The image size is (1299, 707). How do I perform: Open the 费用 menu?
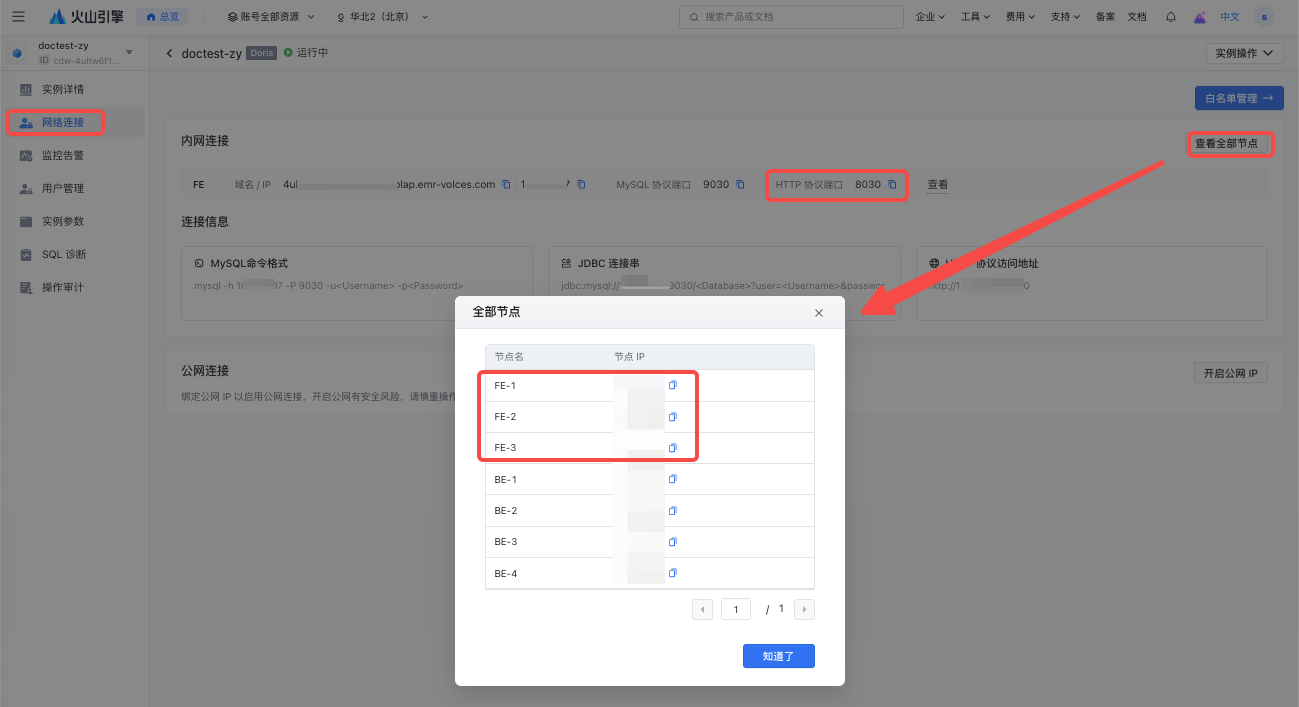(1020, 17)
